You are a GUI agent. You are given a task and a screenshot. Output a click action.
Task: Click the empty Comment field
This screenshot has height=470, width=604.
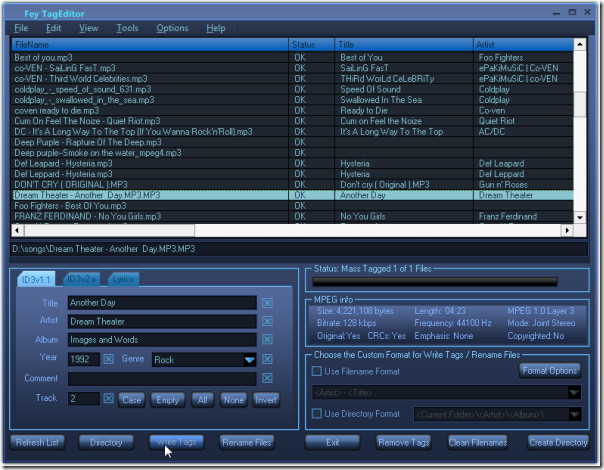point(162,378)
